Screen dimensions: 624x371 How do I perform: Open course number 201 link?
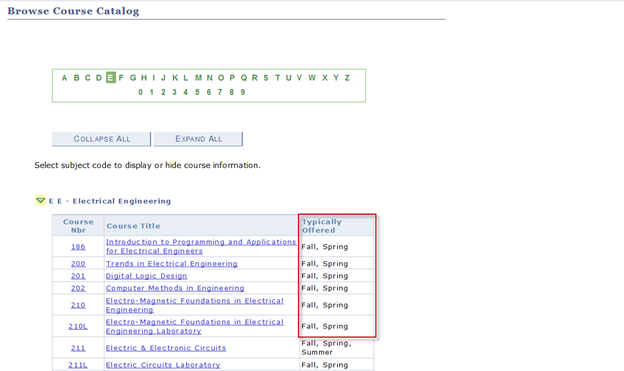pos(78,276)
